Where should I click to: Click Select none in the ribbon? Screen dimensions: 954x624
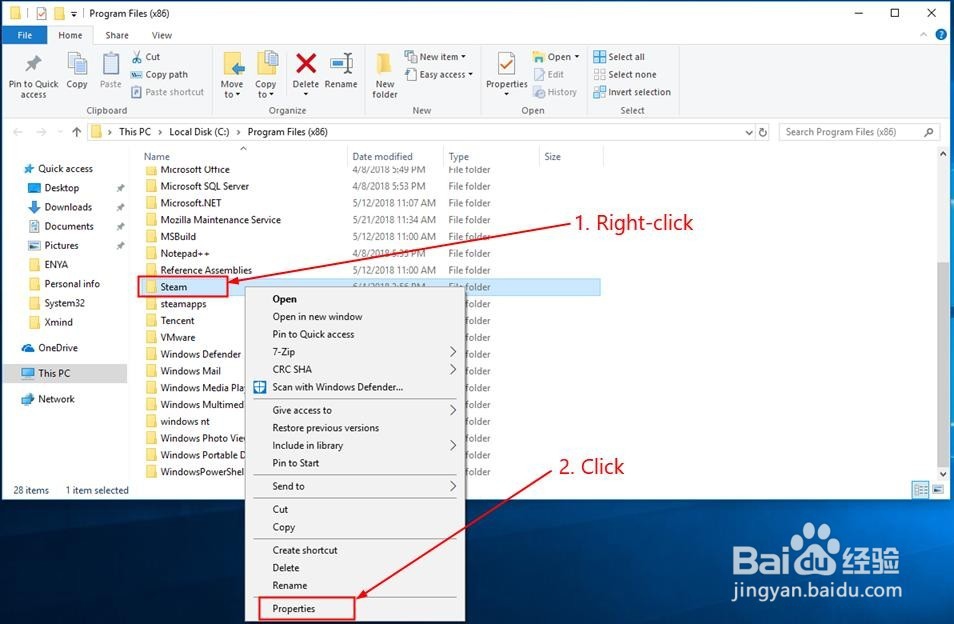click(x=625, y=74)
